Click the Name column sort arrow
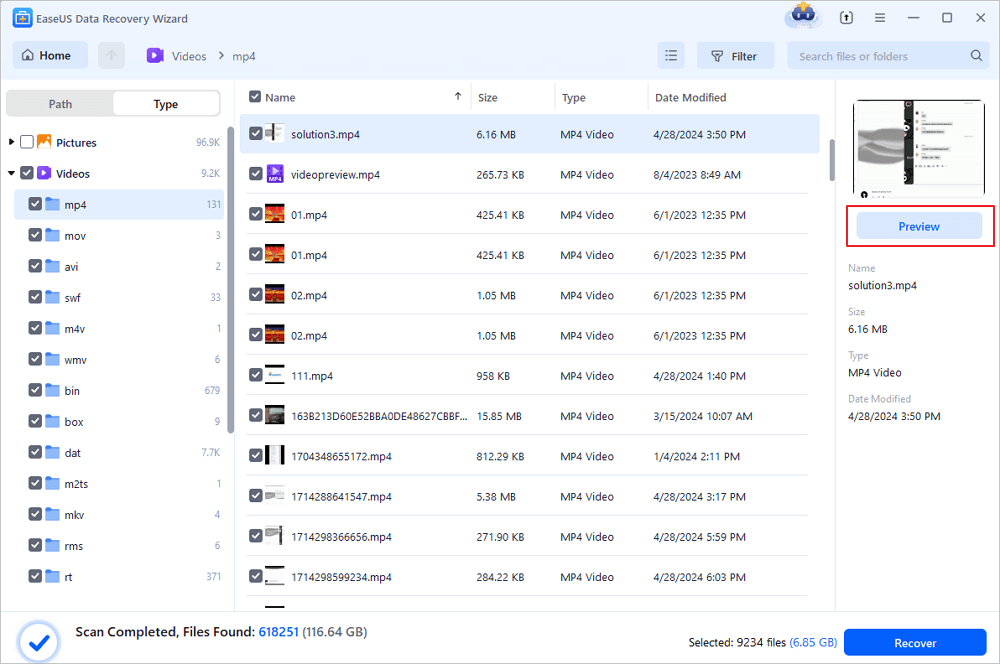 coord(458,96)
